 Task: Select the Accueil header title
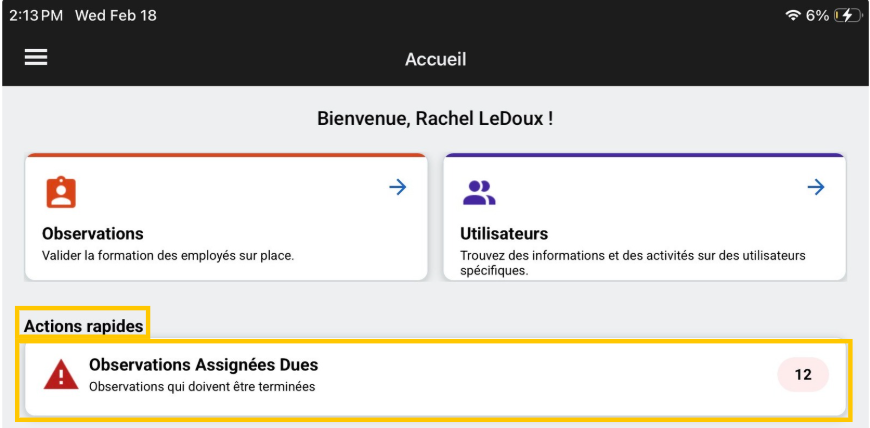tap(435, 59)
